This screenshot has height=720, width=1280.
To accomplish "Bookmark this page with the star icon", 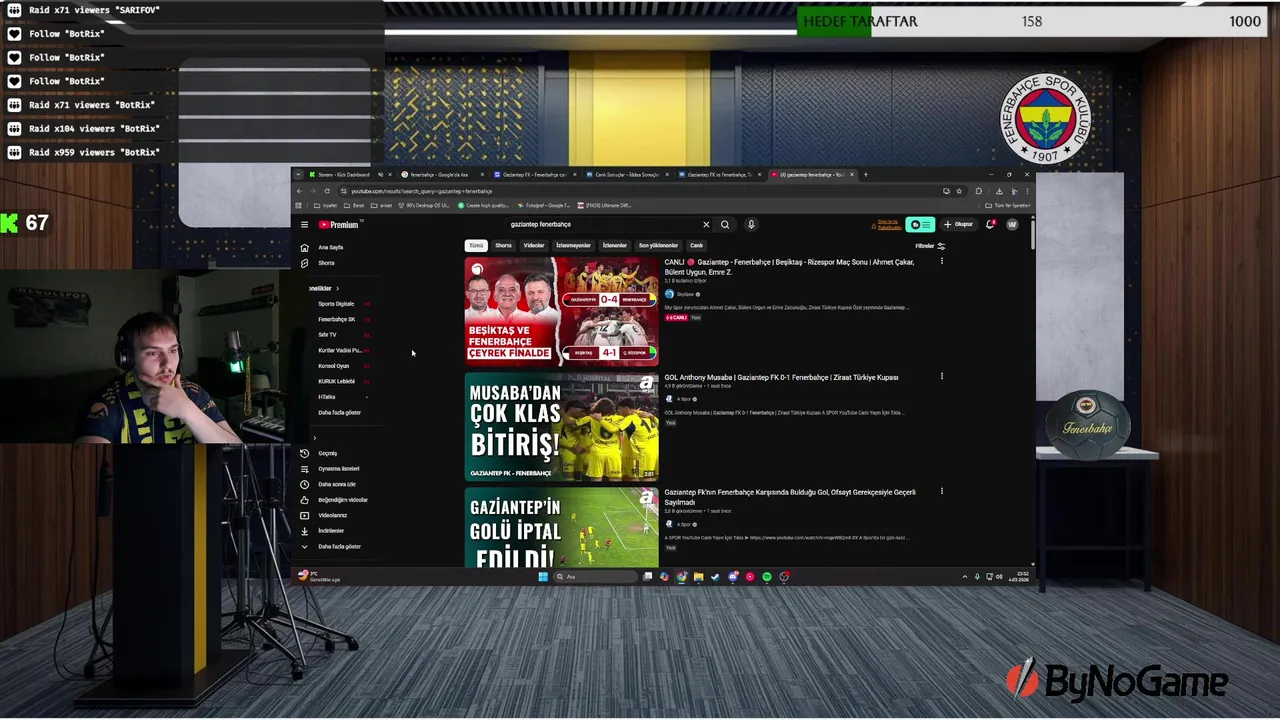I will click(959, 191).
